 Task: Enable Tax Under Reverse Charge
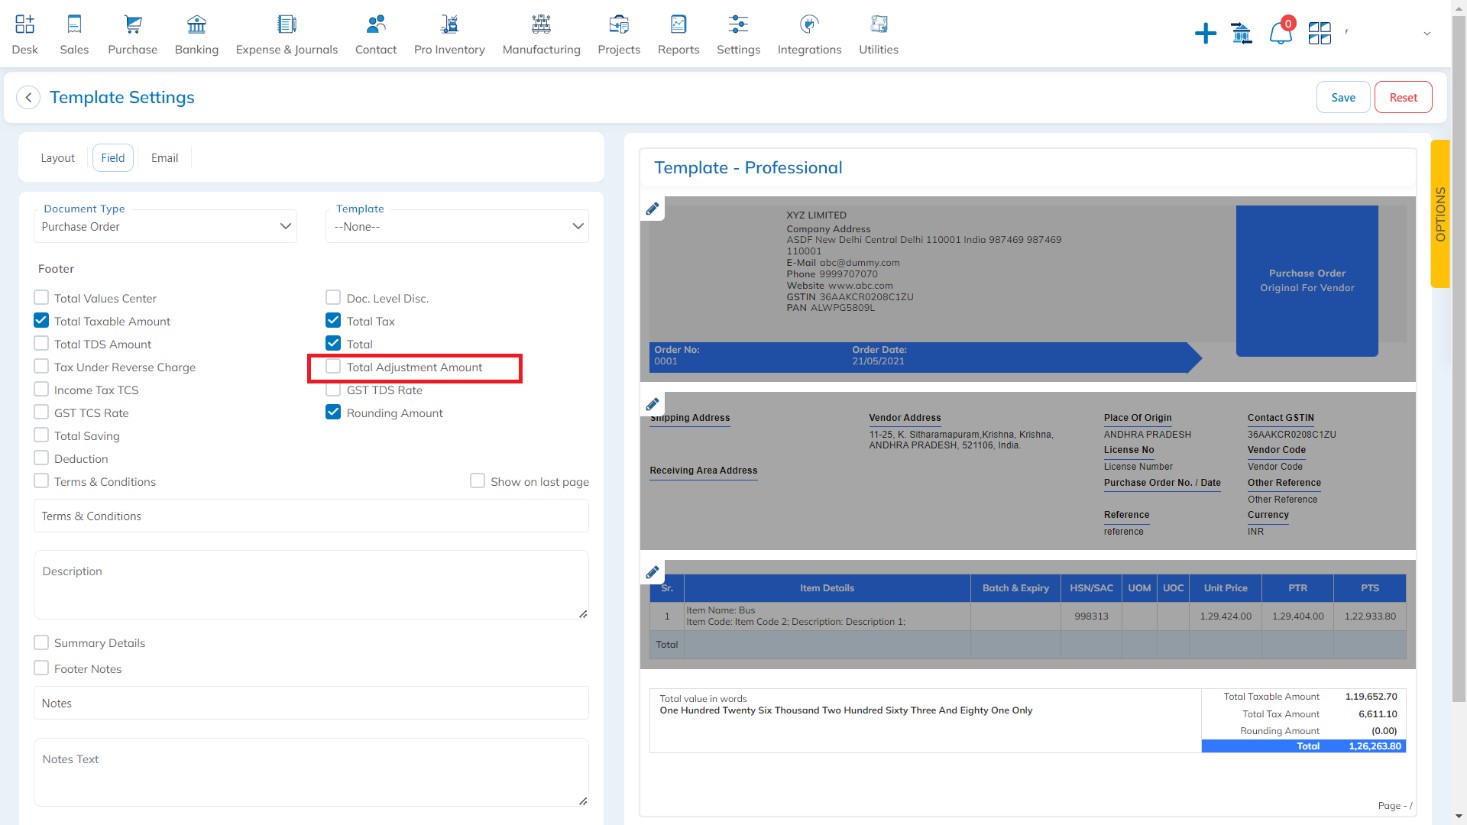(x=41, y=366)
